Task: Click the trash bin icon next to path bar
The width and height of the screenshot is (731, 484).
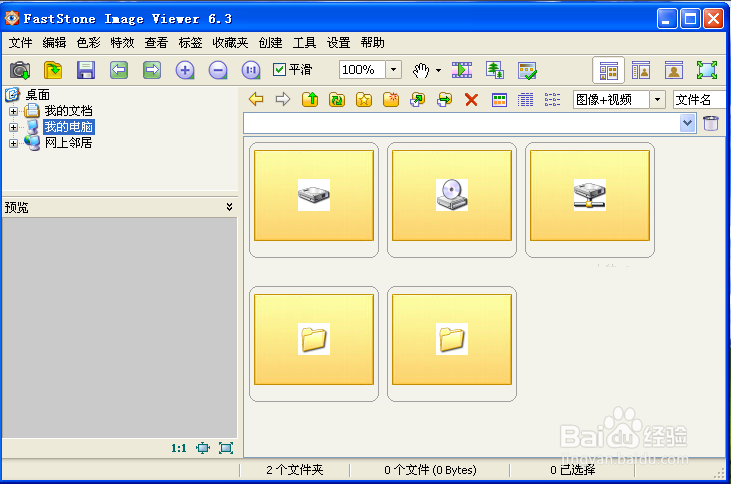Action: [x=711, y=124]
